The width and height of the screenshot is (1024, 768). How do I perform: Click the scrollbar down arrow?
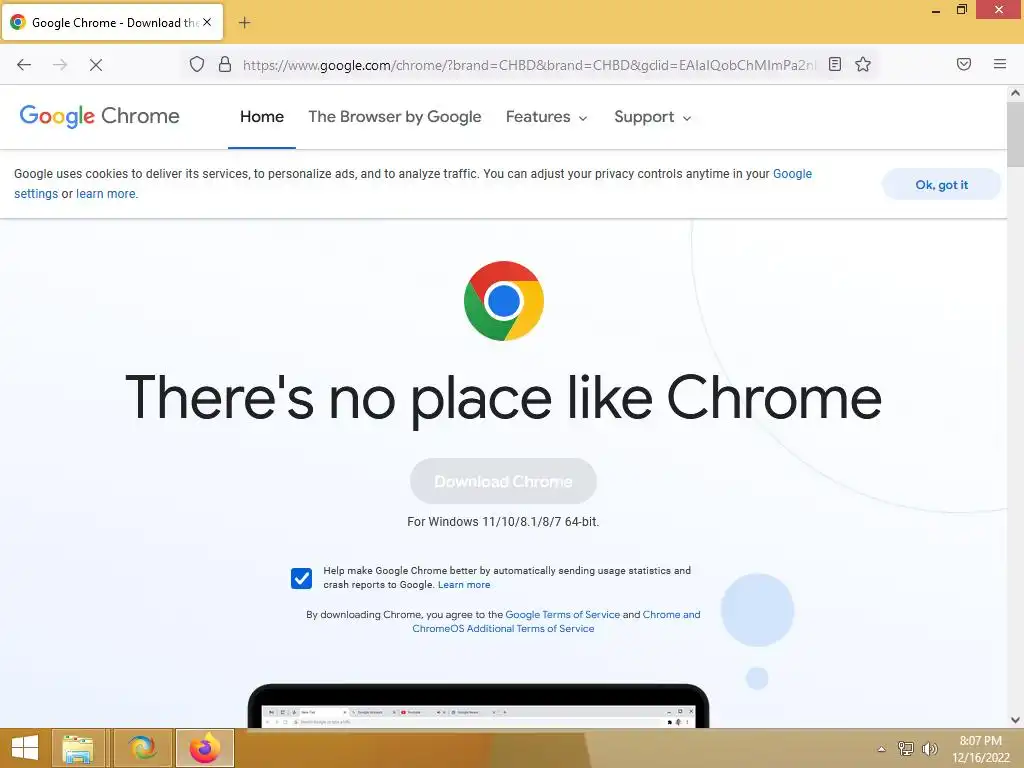[x=1015, y=720]
